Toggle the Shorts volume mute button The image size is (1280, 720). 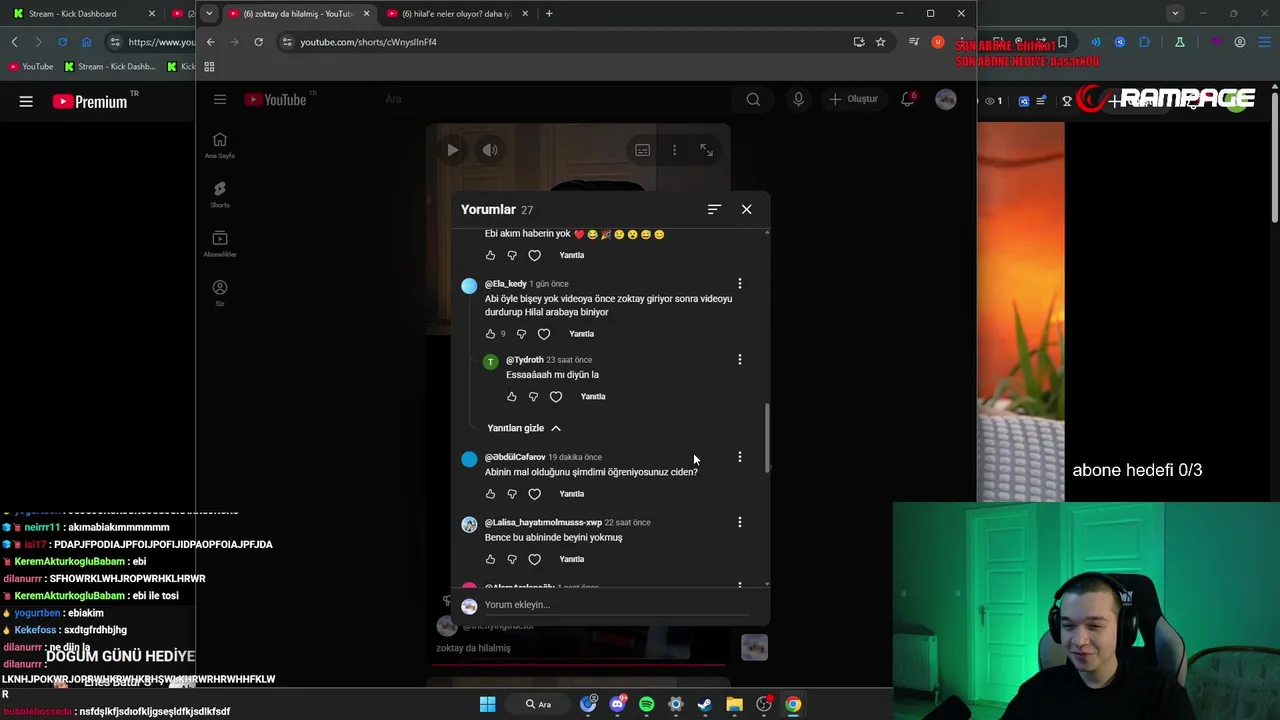490,150
